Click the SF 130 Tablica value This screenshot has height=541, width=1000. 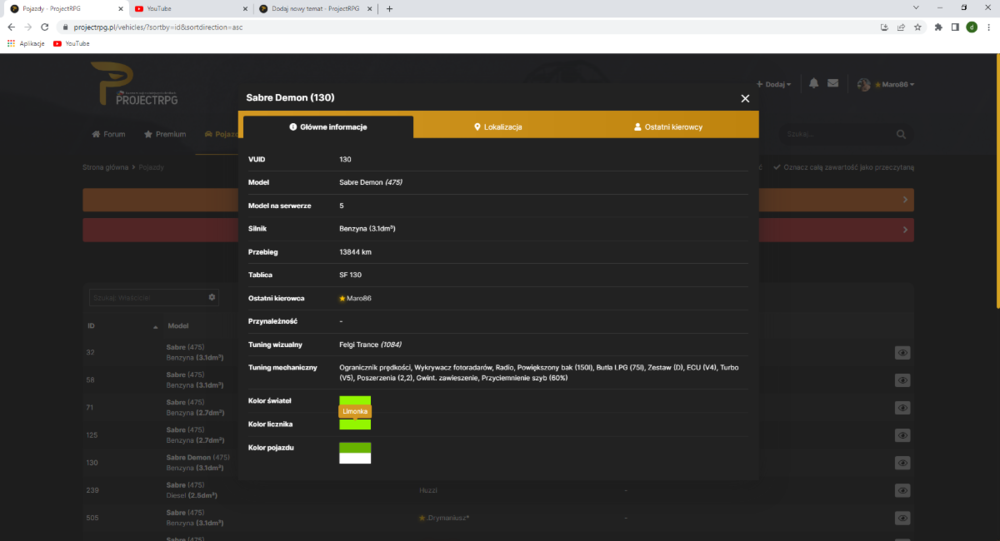point(350,275)
